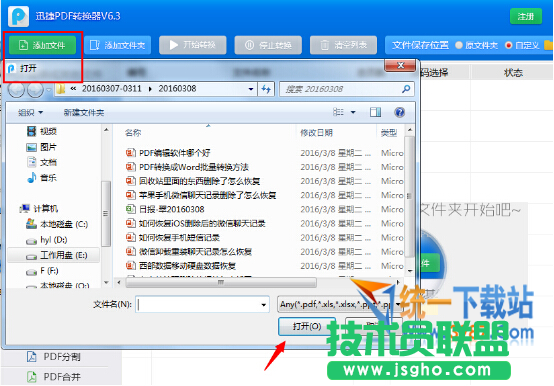Screen dimensions: 554x386
Task: Go forward with the dialog forward arrow
Action: (35, 90)
